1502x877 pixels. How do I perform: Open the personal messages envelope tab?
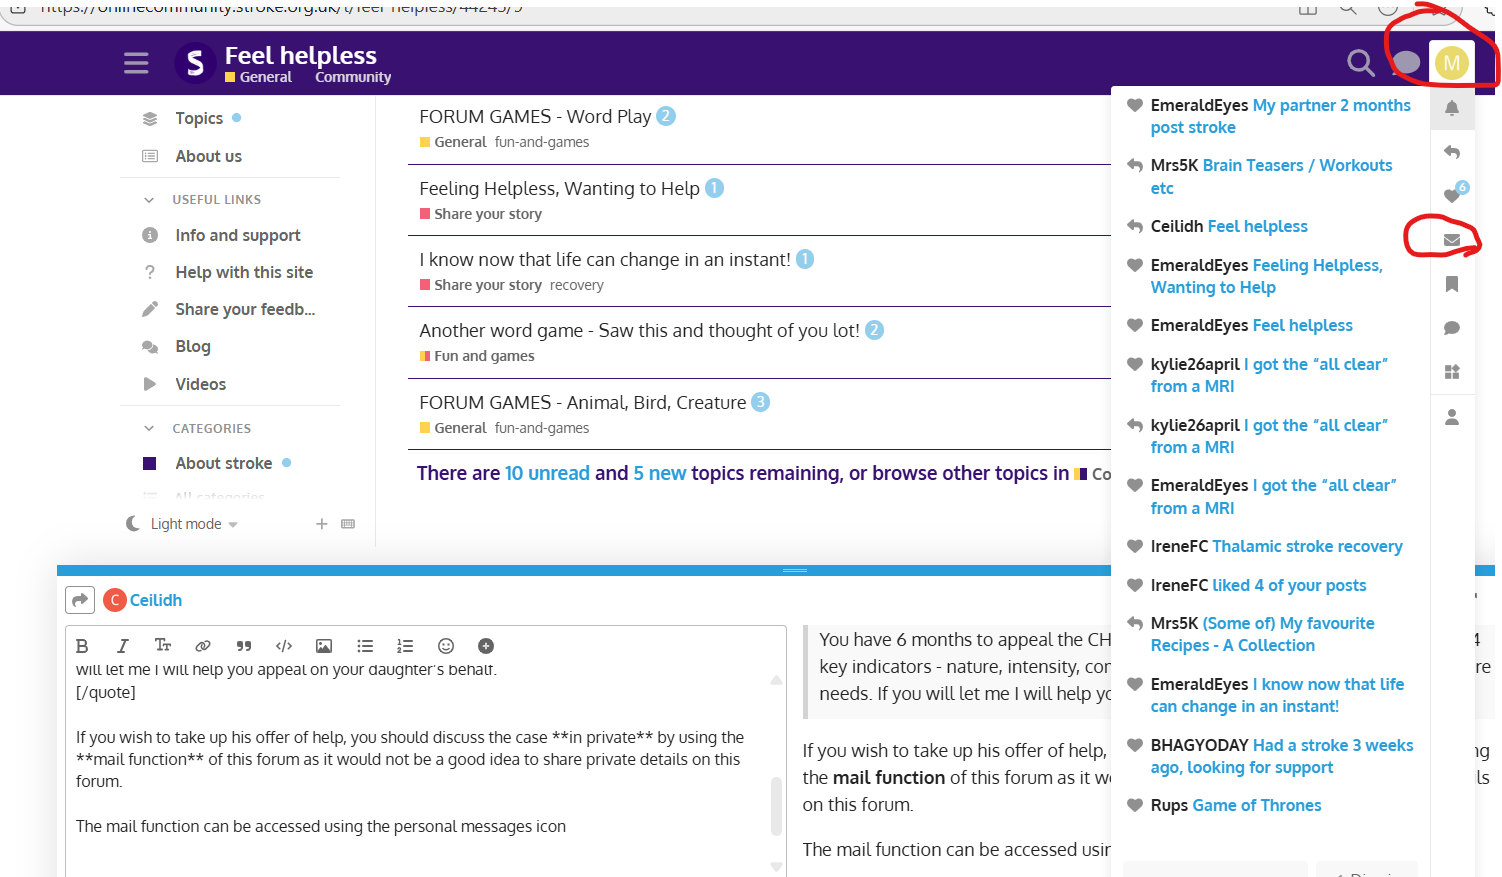1452,240
